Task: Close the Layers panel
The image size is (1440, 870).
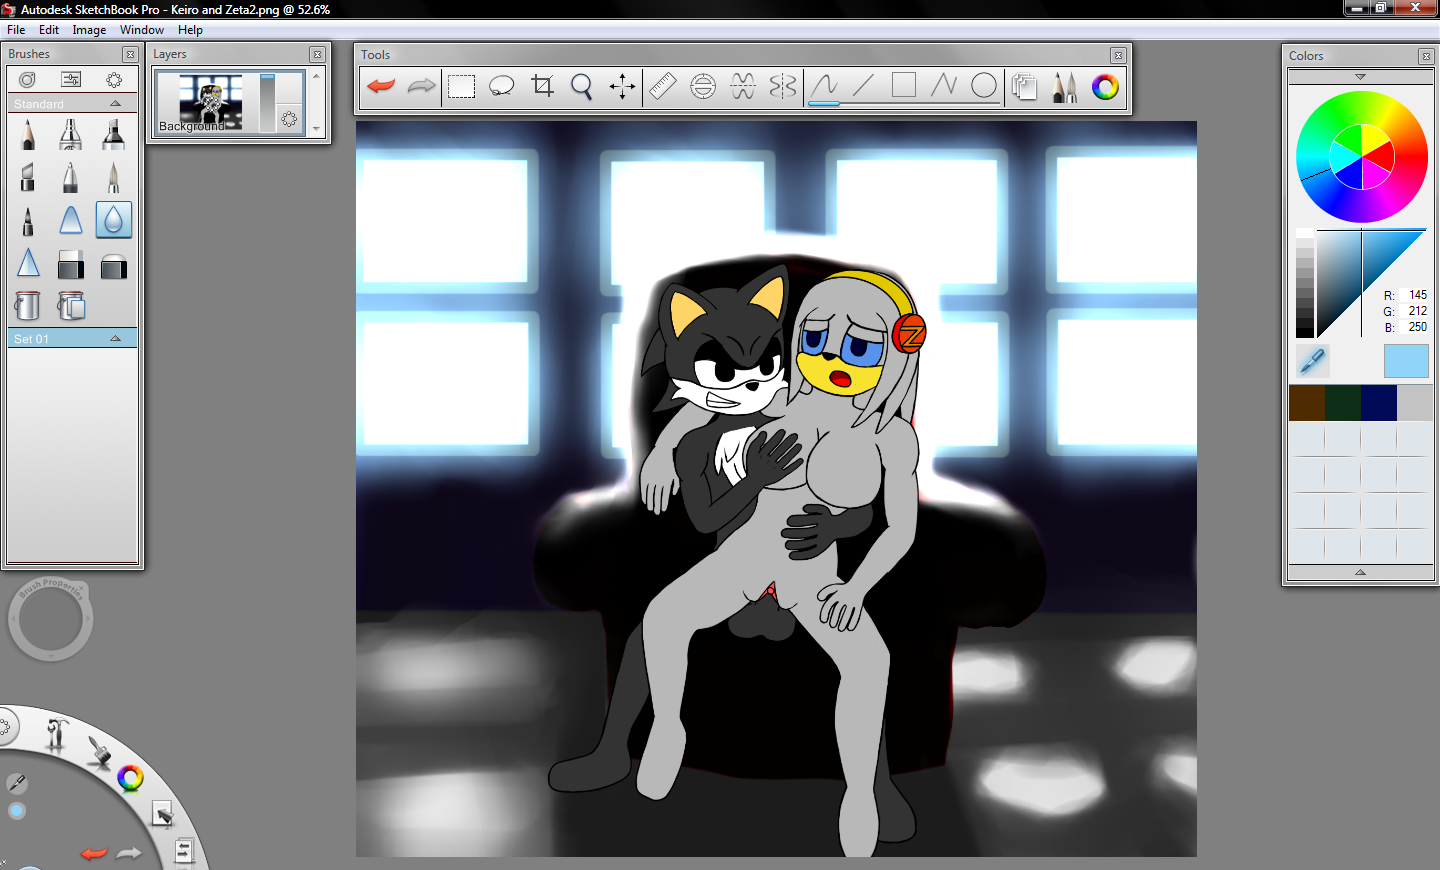Action: coord(317,54)
